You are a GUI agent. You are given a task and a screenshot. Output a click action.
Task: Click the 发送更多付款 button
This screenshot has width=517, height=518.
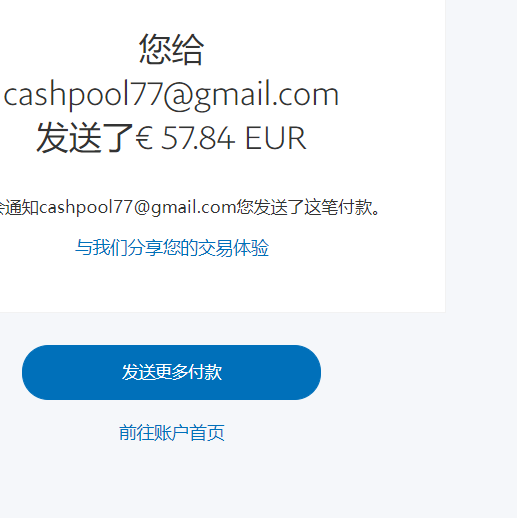pos(171,372)
